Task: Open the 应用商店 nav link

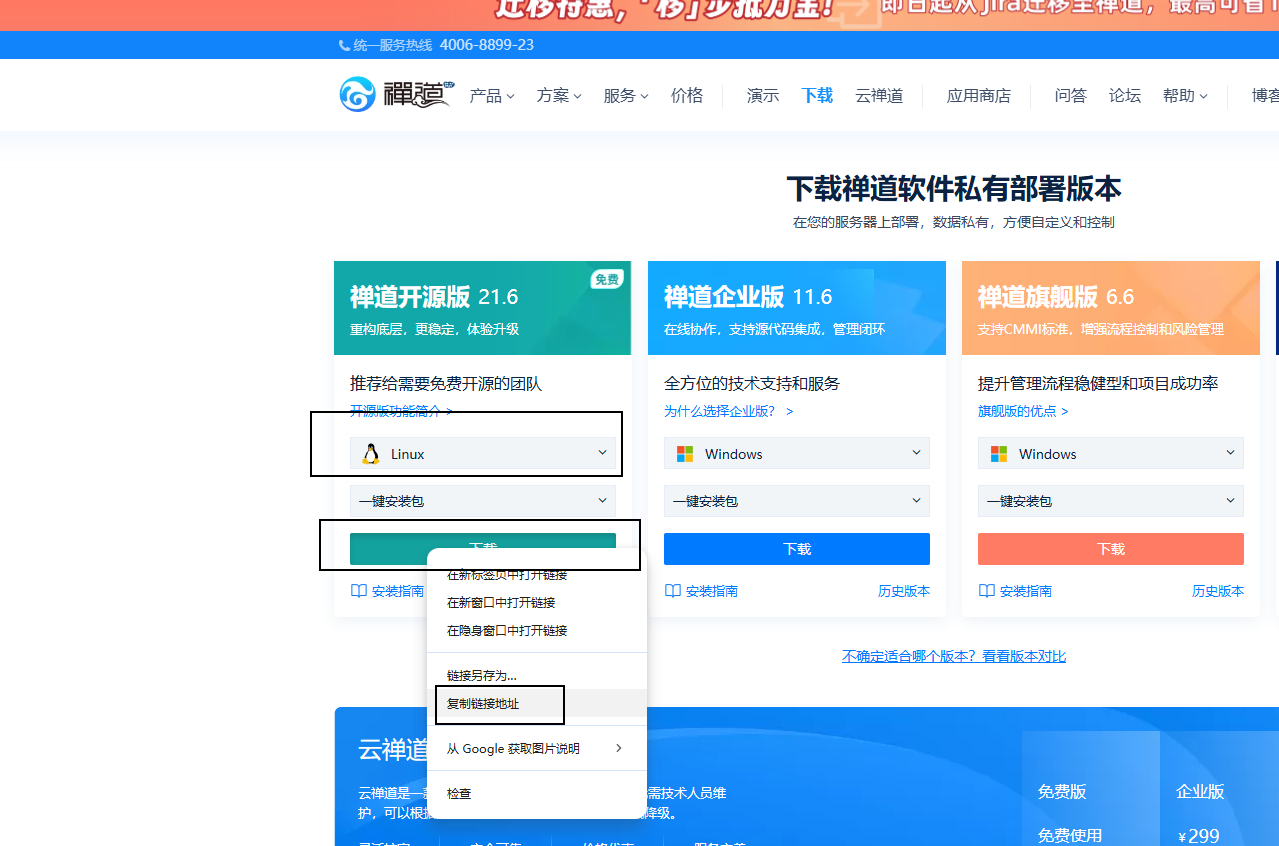Action: click(979, 96)
